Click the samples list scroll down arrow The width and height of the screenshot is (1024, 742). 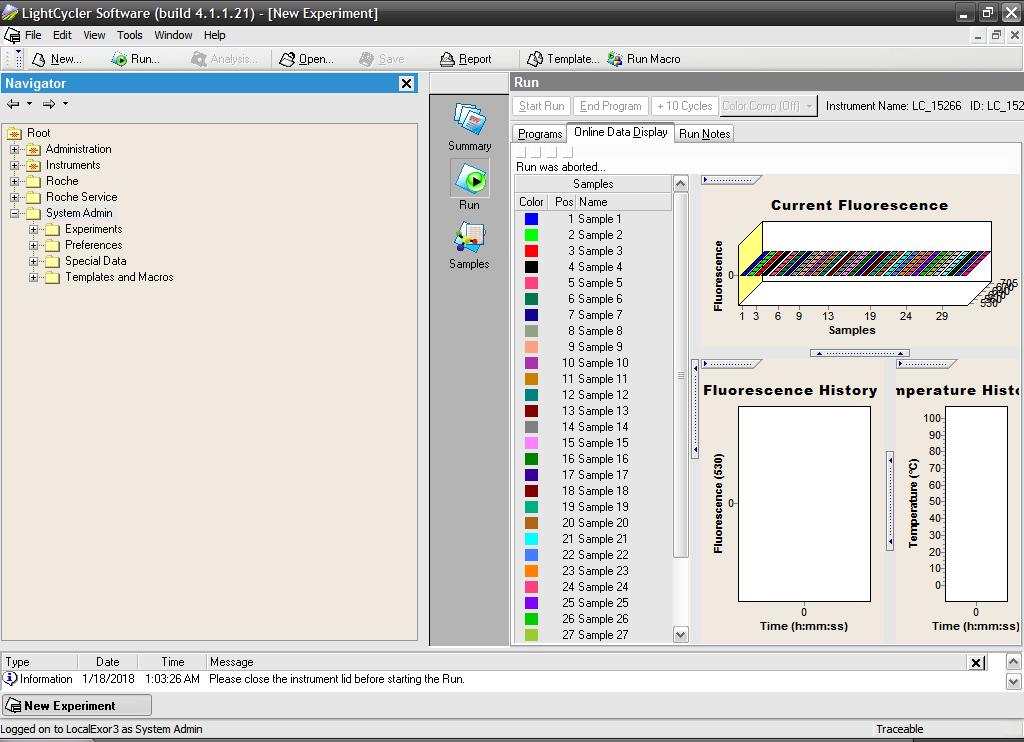coord(680,634)
